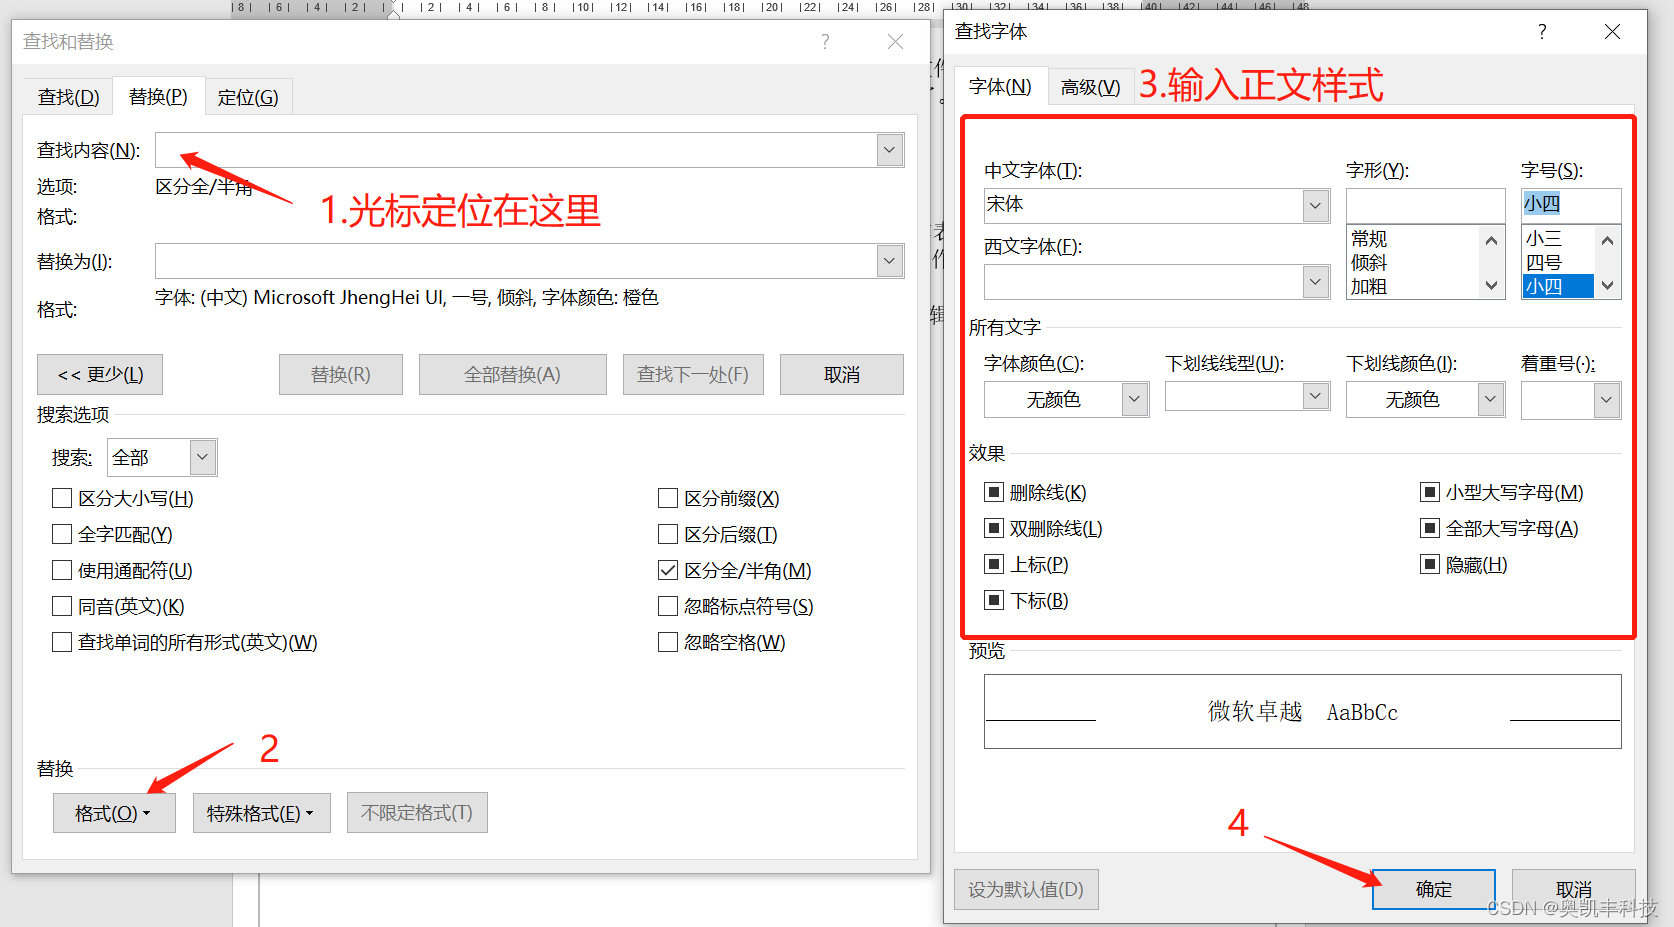Screen dimensions: 1674x927
Task: Open 替换为 dropdown arrow
Action: (890, 261)
